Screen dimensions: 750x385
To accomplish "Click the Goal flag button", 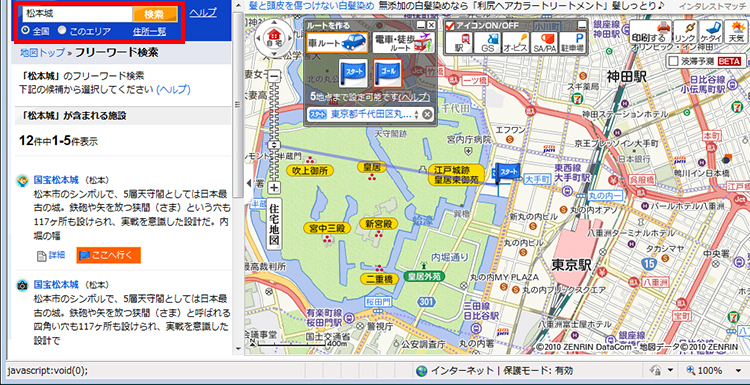I will tap(387, 73).
